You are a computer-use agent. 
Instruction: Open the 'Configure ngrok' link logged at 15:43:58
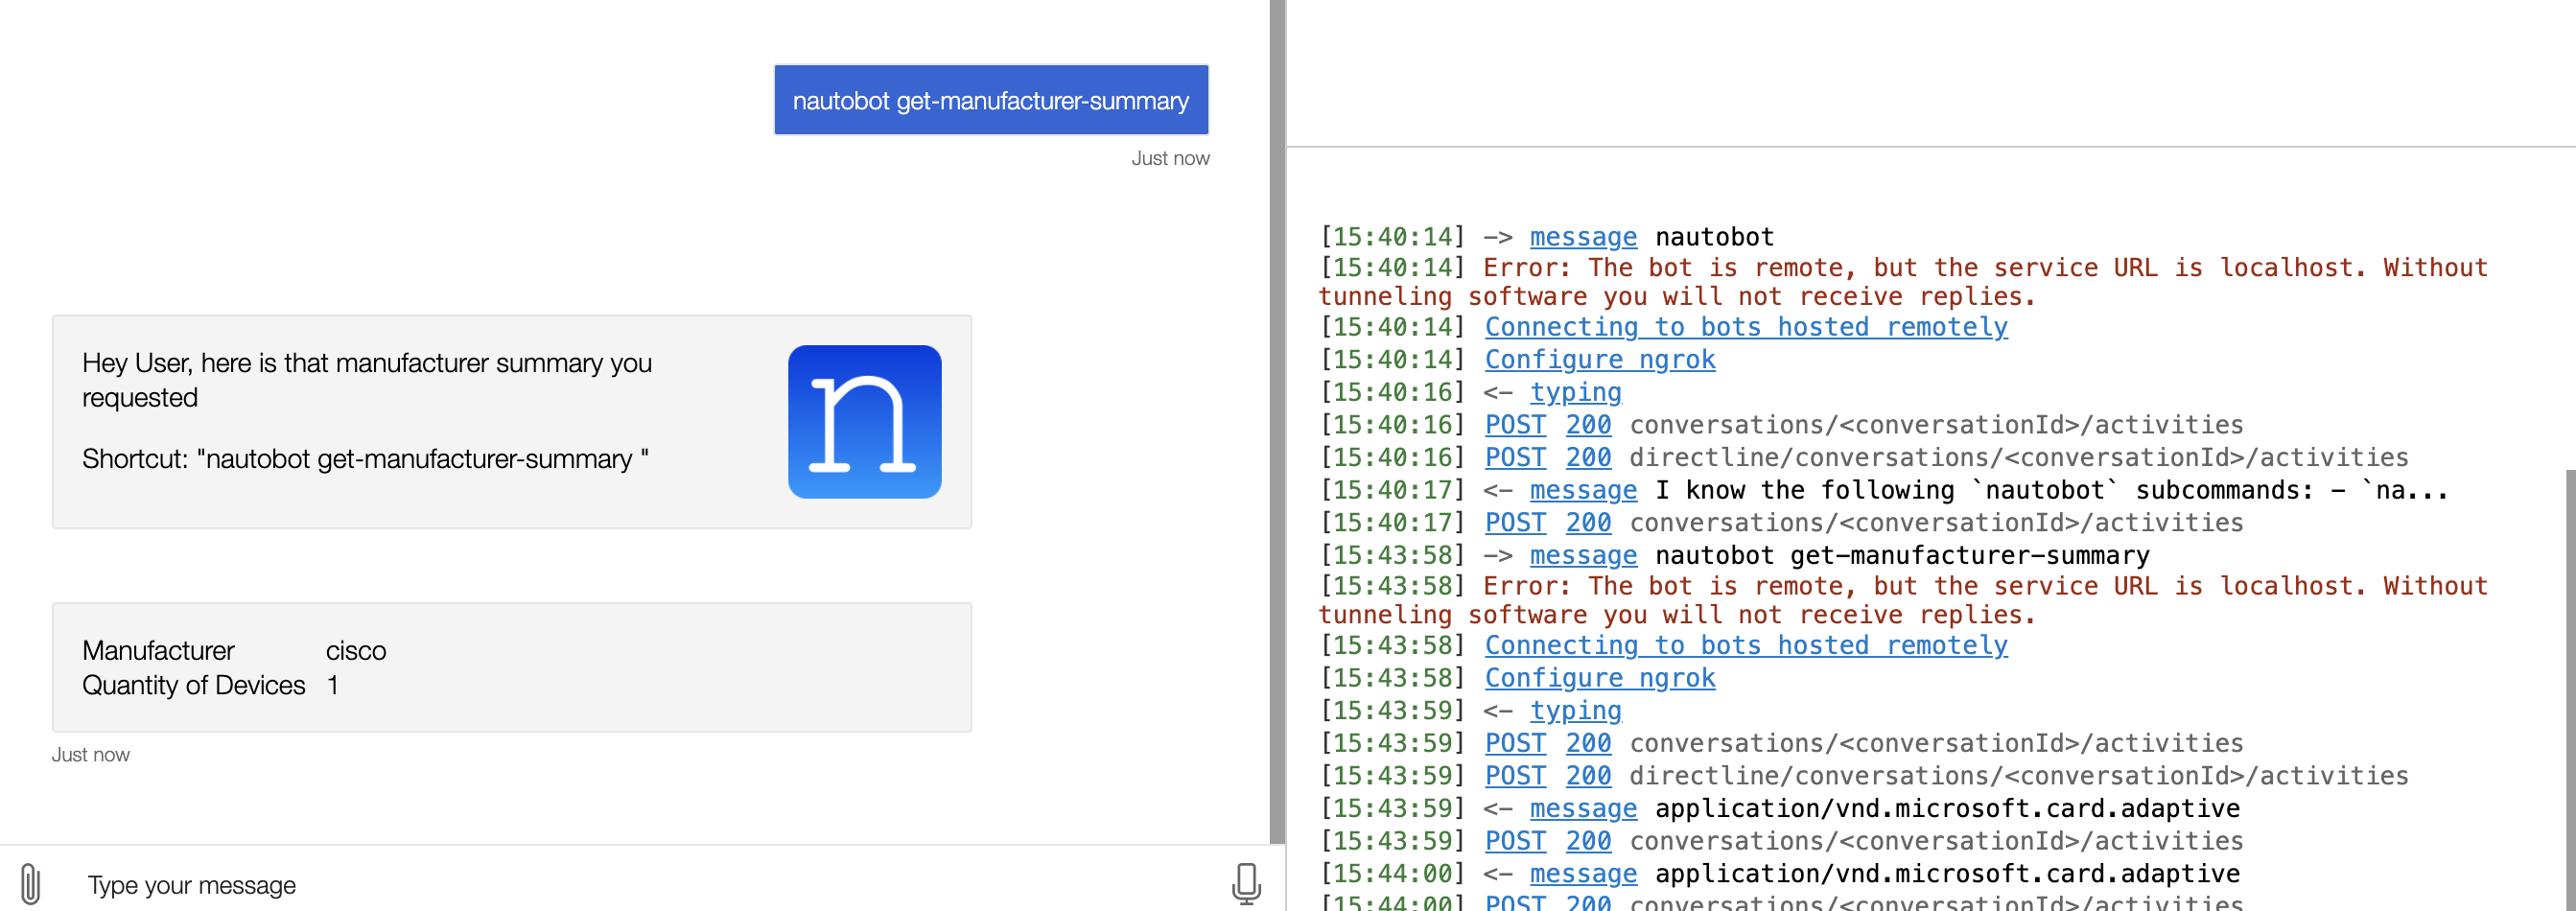pos(1599,678)
